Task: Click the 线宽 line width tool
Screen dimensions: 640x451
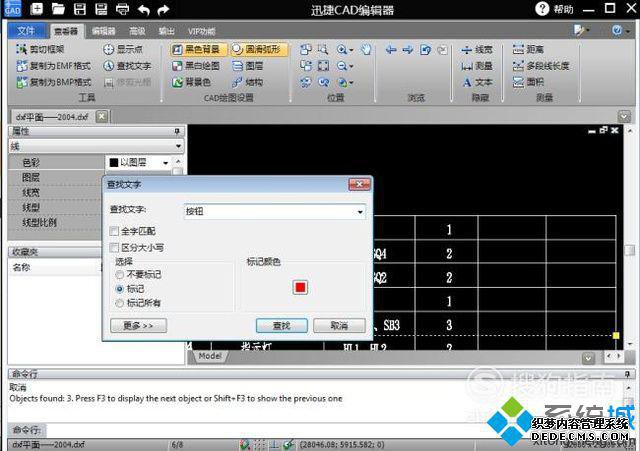Action: coord(477,50)
